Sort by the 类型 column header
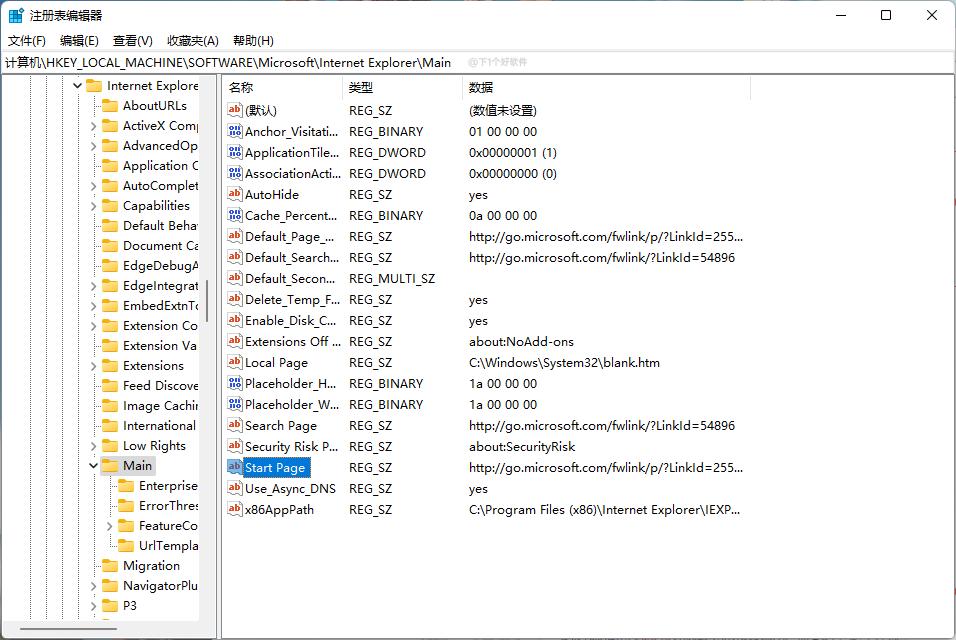Screen dimensions: 956x640 pos(400,88)
